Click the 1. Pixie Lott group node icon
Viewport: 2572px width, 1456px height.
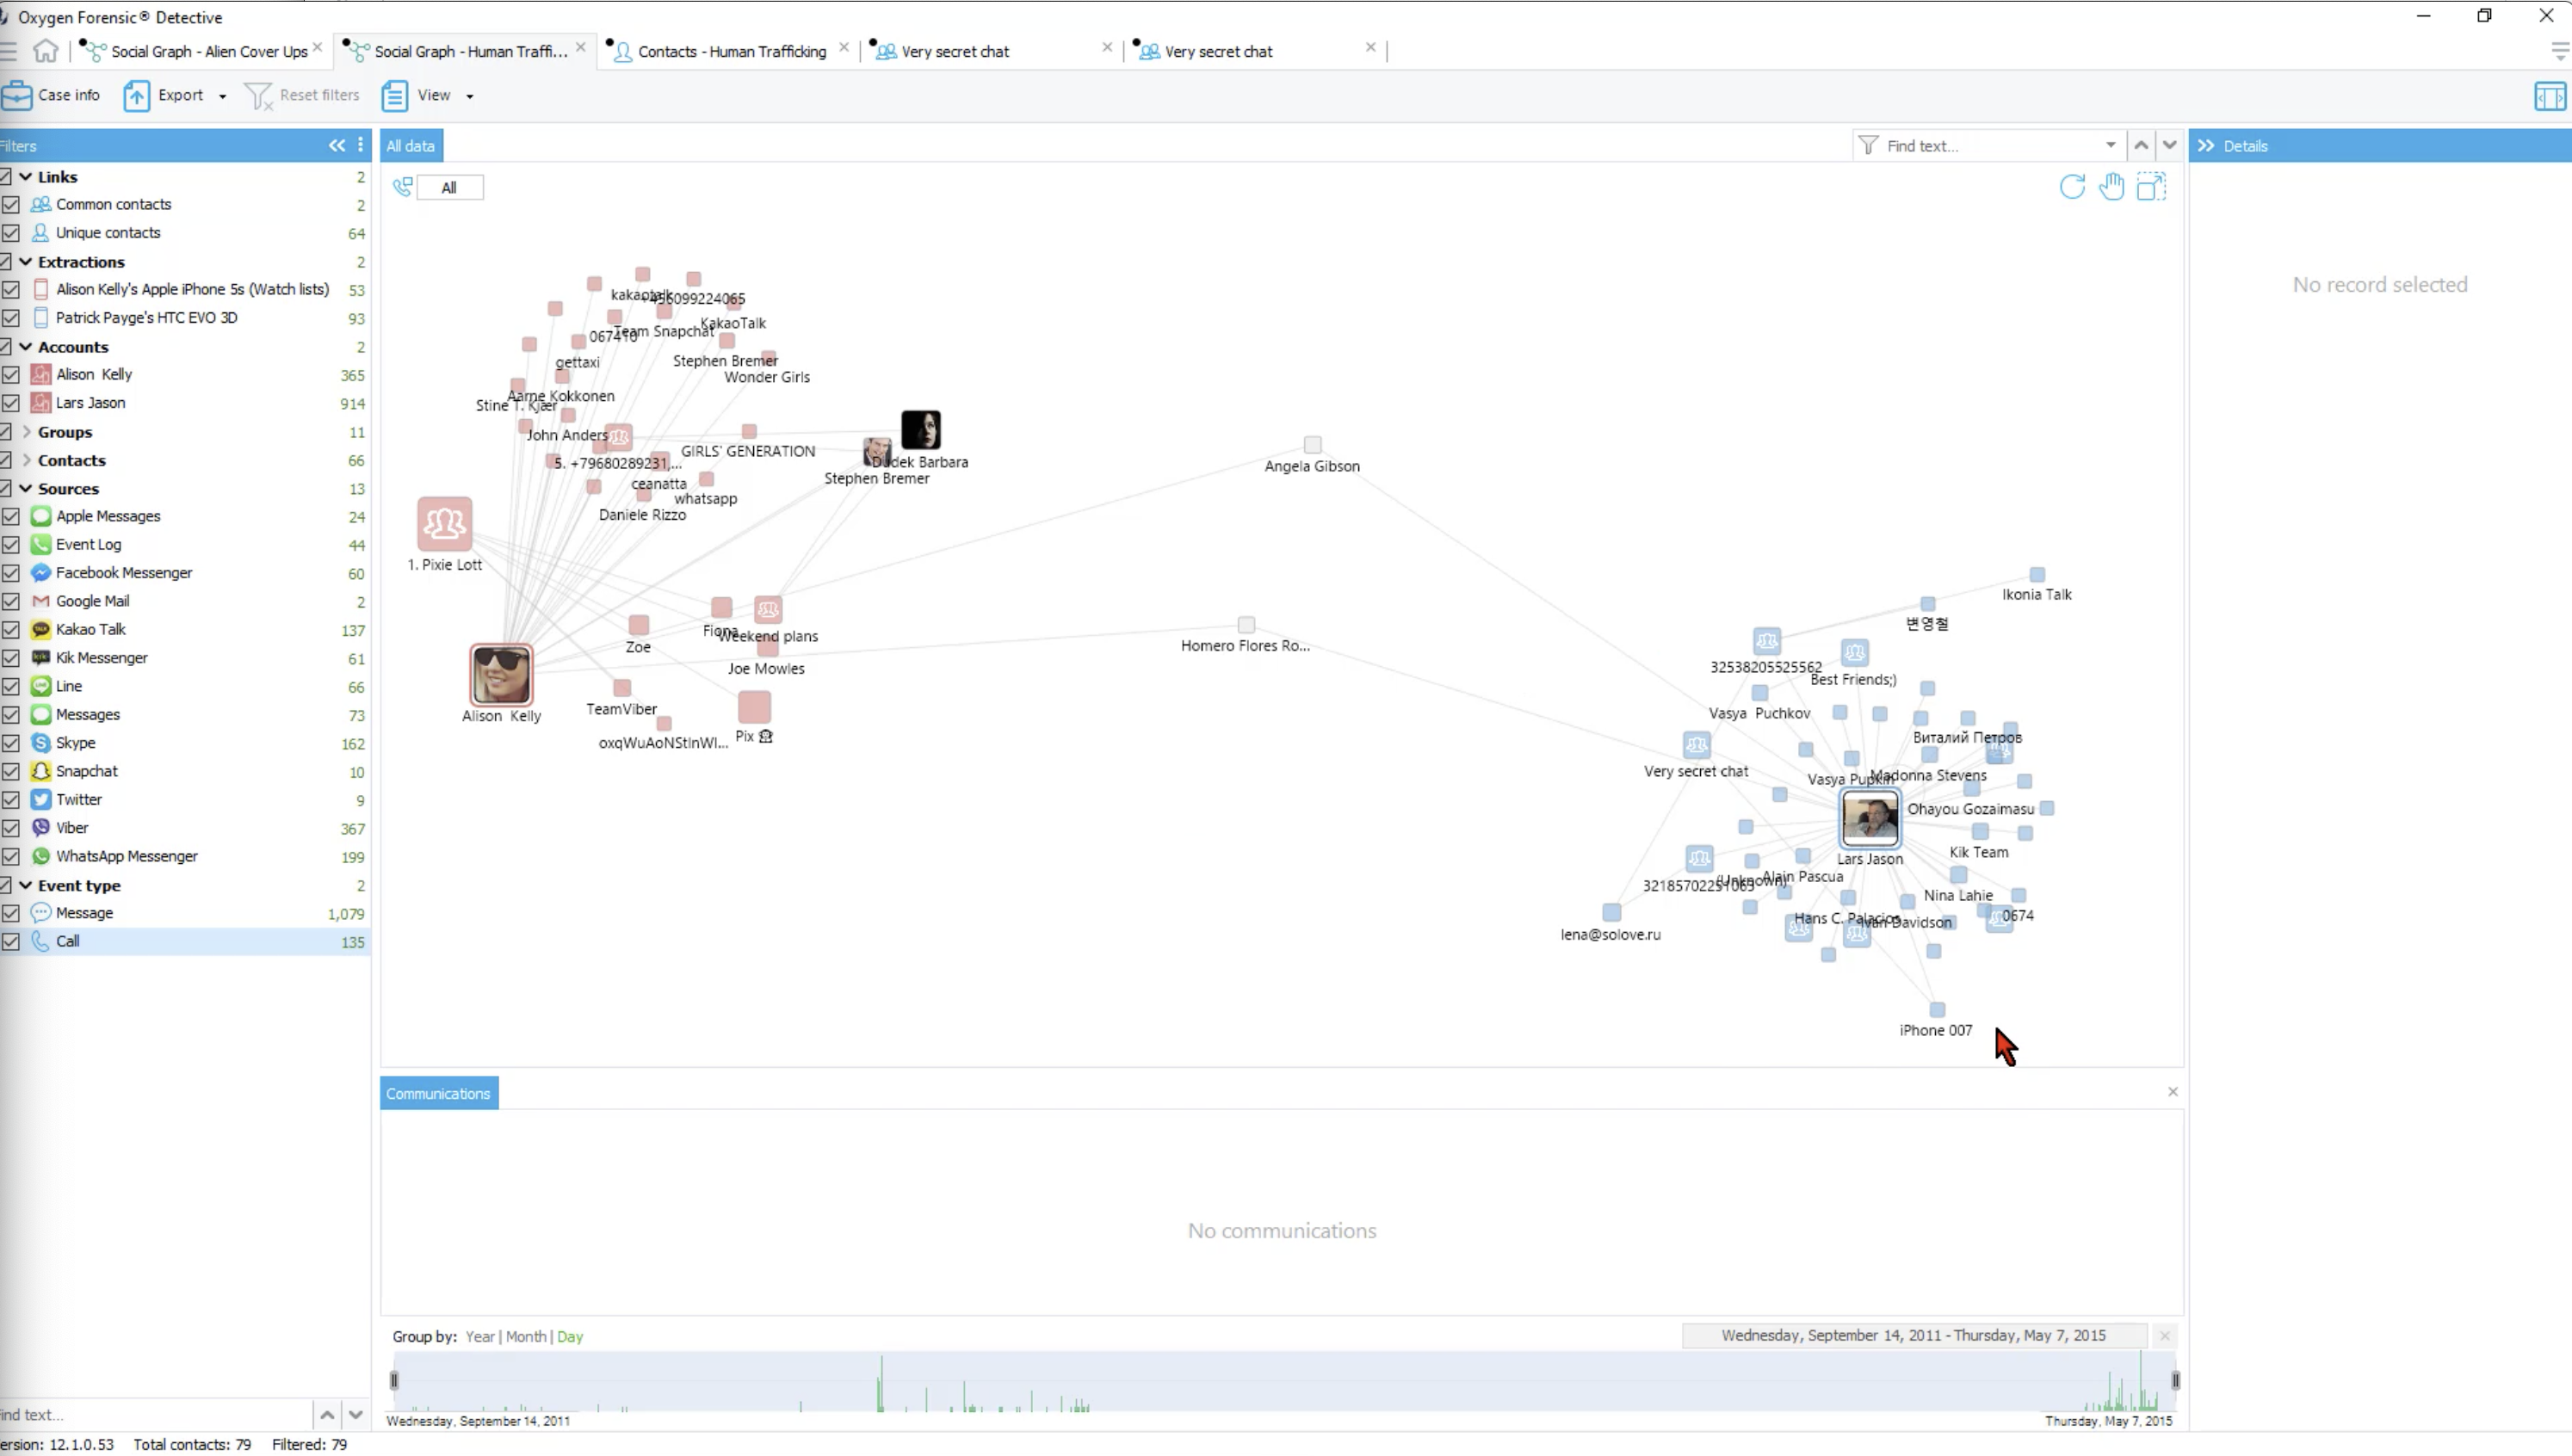click(445, 524)
